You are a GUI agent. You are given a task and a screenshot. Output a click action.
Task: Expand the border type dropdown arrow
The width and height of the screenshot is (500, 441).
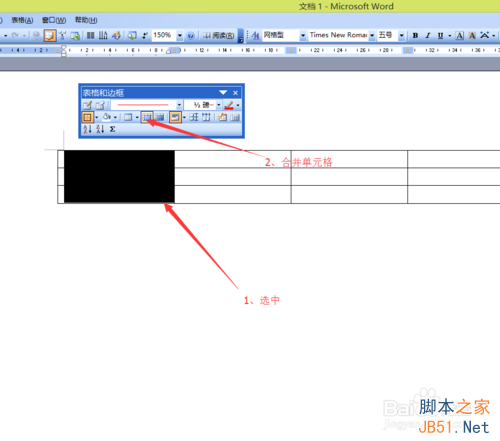[x=96, y=117]
